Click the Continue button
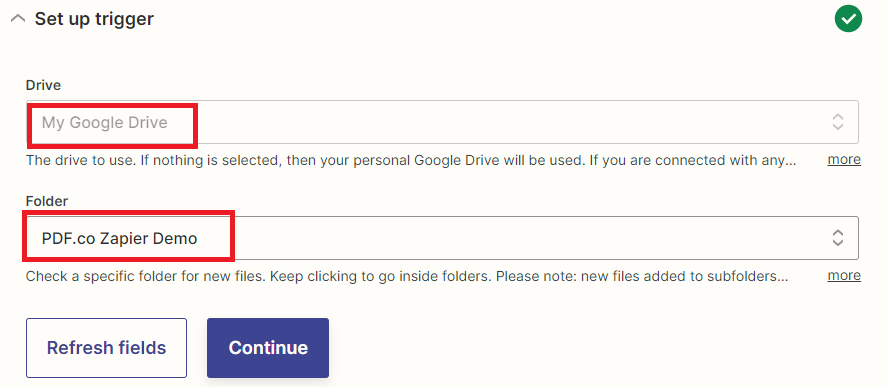The width and height of the screenshot is (887, 387). point(268,347)
